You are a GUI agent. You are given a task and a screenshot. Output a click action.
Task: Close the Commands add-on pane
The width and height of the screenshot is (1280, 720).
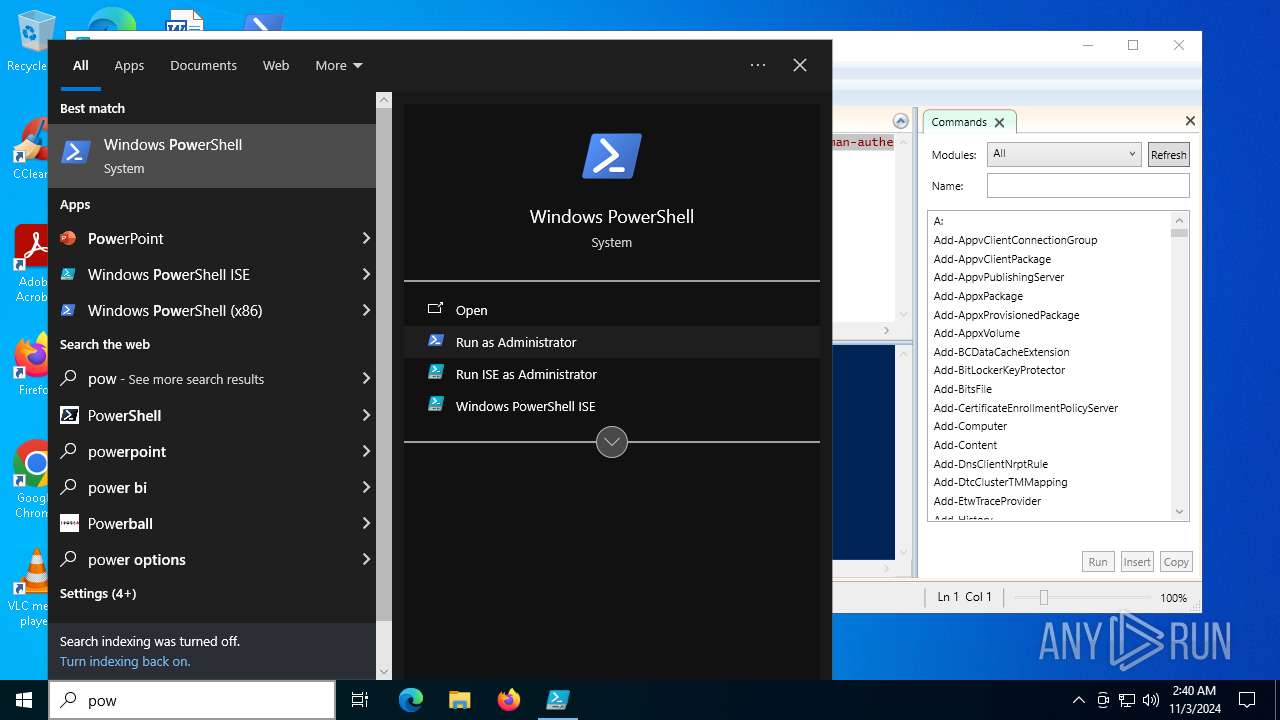(1190, 121)
